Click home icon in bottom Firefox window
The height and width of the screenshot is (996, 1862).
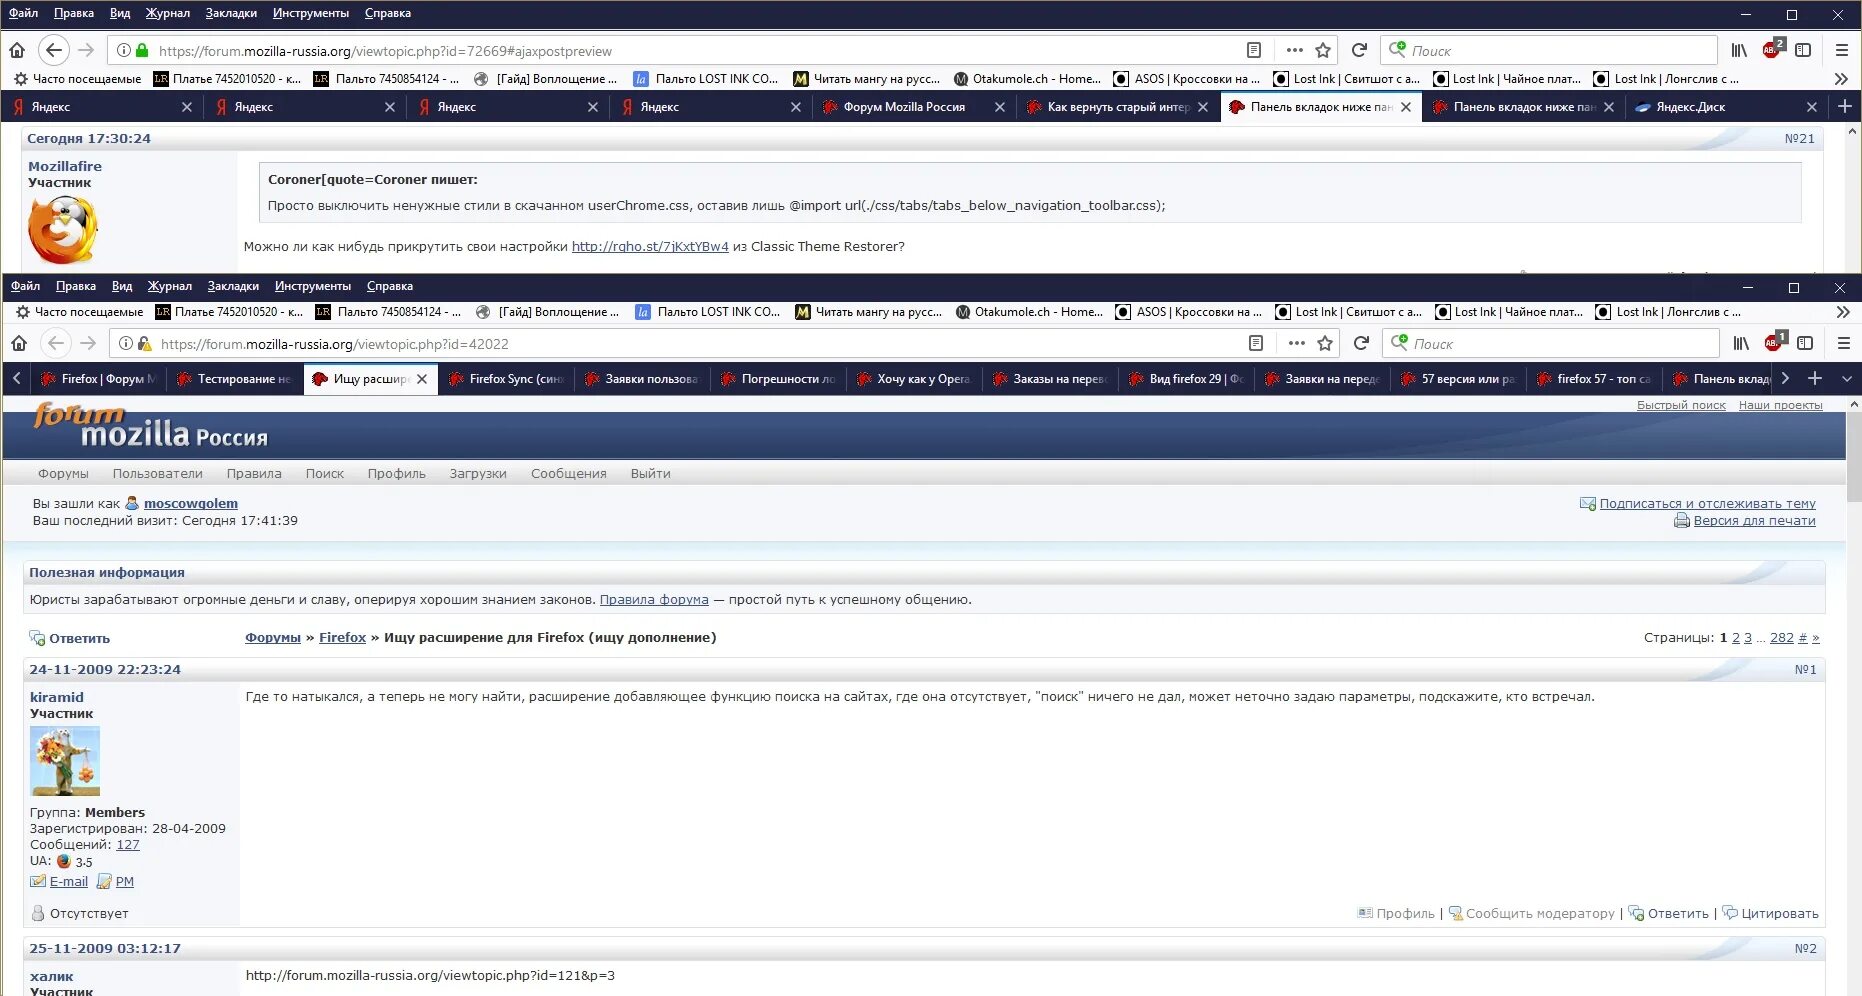coord(19,343)
